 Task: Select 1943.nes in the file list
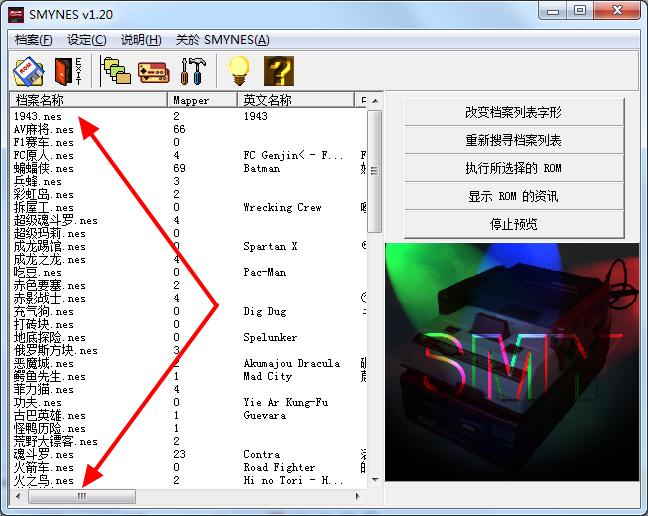(38, 116)
